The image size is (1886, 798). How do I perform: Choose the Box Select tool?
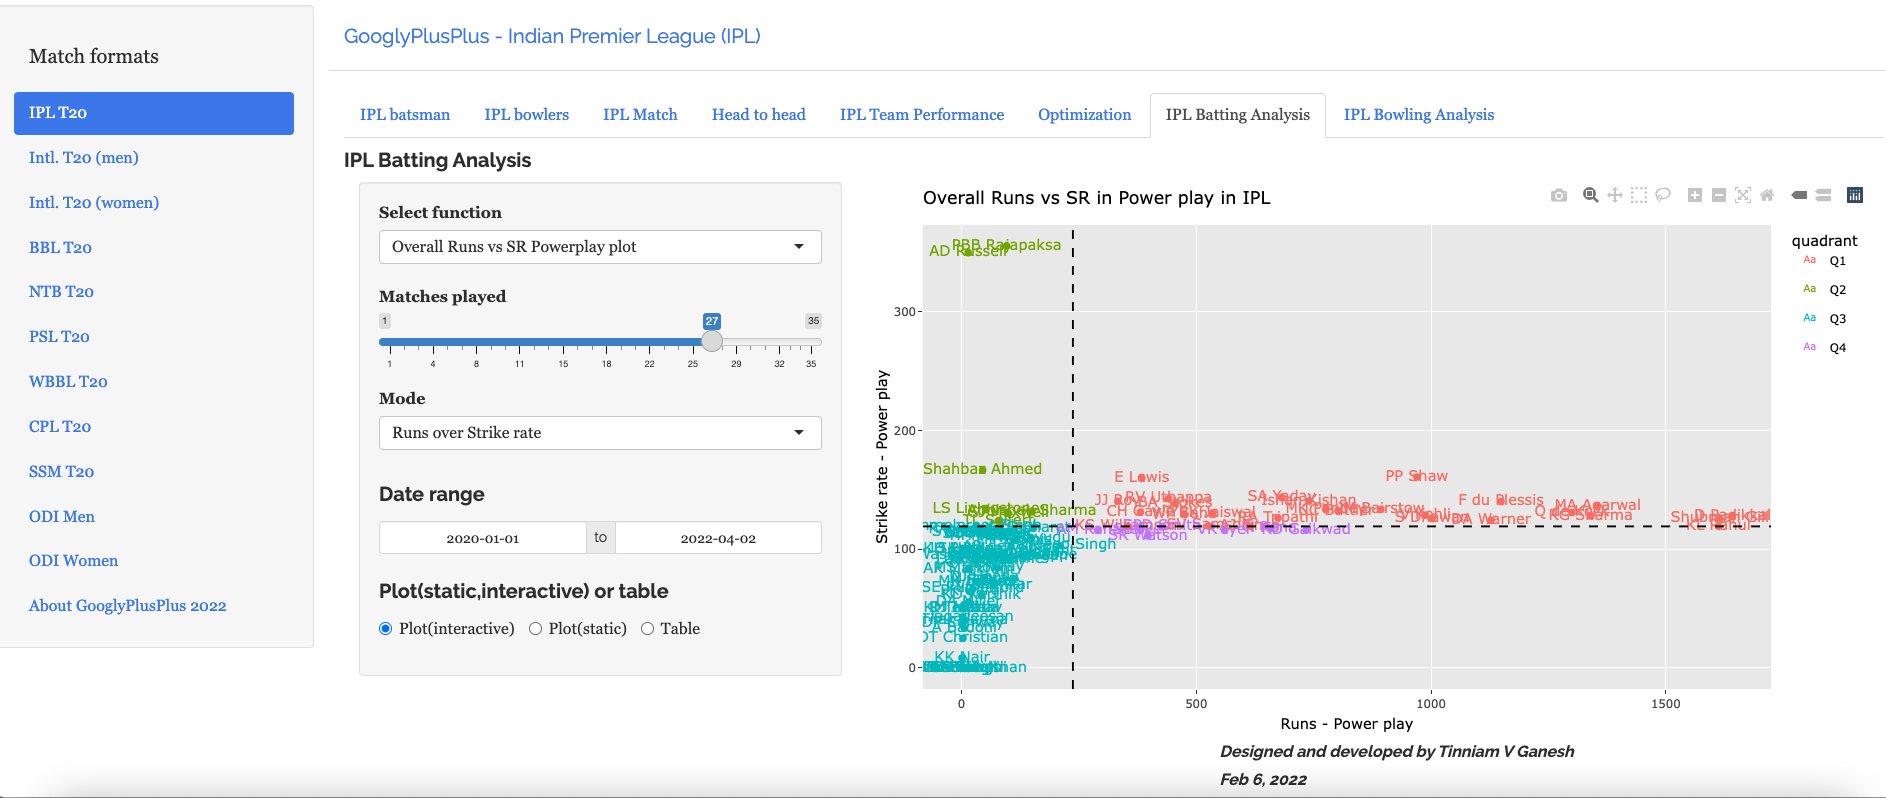[1638, 196]
